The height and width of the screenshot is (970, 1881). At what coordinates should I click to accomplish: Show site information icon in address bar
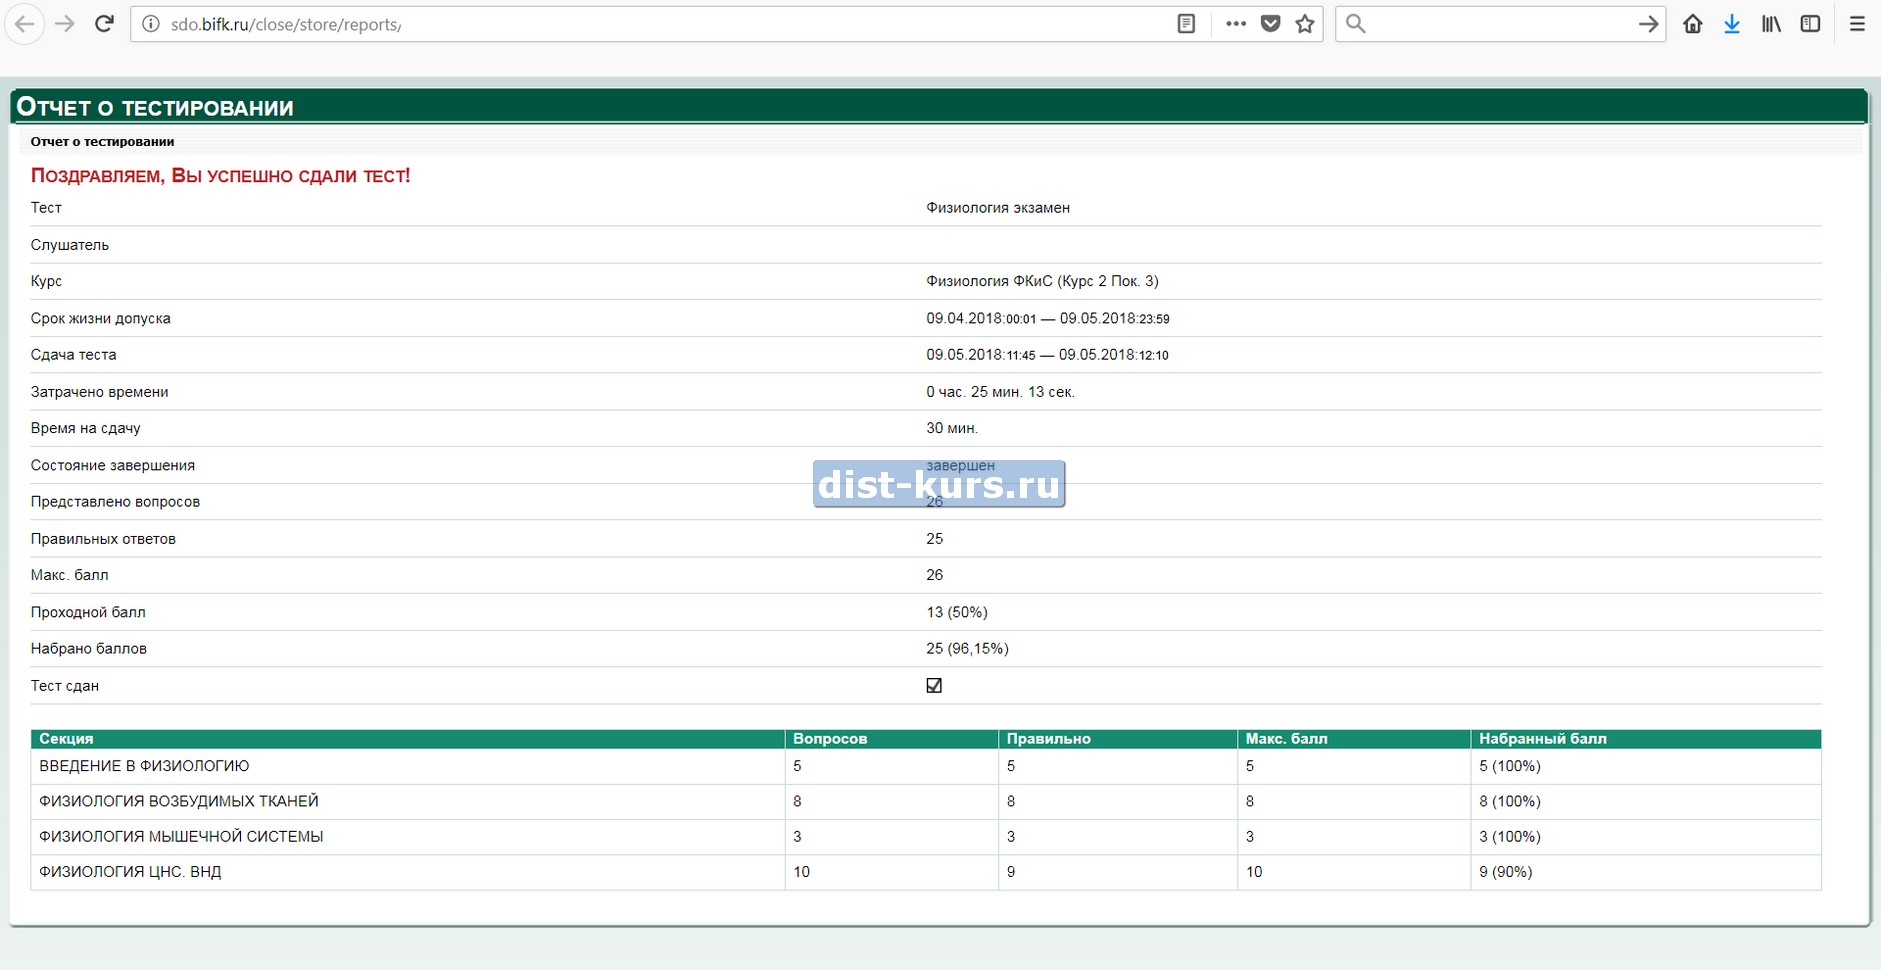coord(151,24)
